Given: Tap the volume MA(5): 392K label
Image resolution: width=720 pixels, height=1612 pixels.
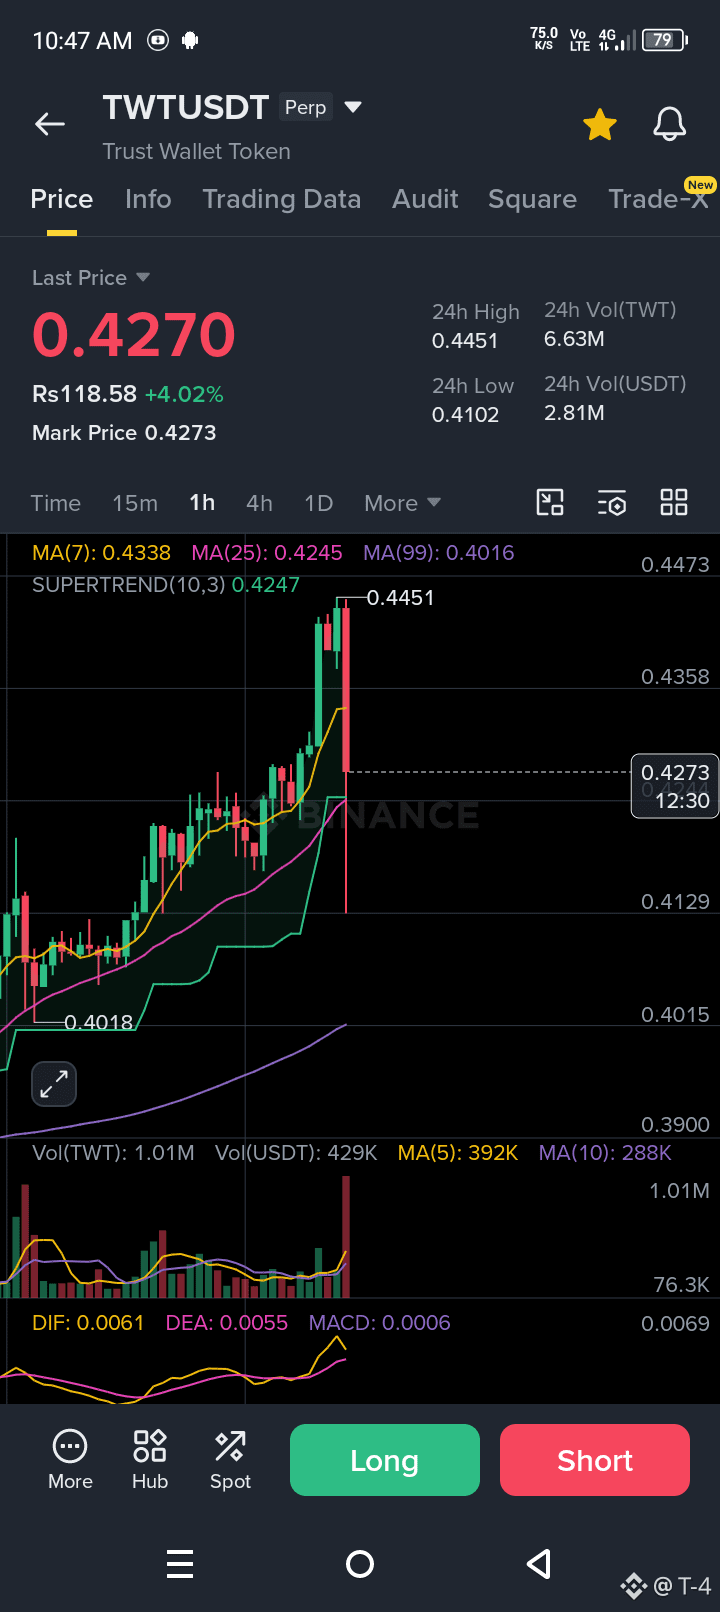Looking at the screenshot, I should (458, 1153).
